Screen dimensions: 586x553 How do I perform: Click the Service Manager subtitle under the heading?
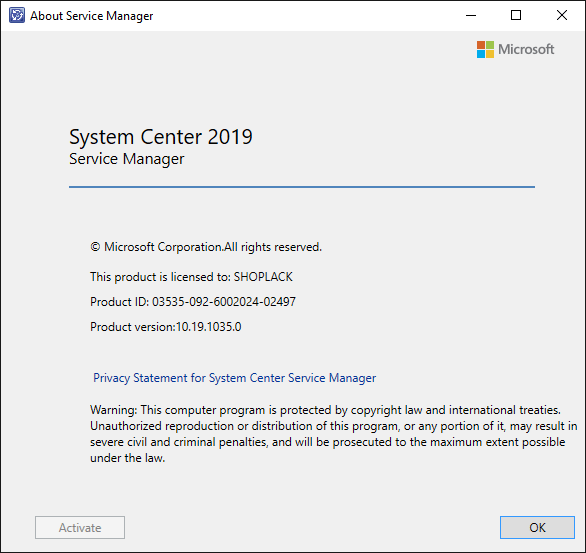click(x=127, y=159)
